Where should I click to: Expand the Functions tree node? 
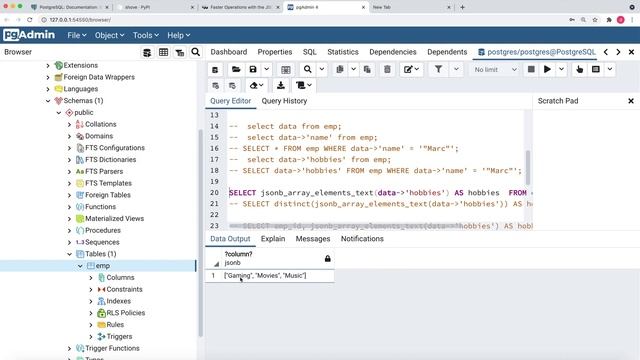coord(69,207)
